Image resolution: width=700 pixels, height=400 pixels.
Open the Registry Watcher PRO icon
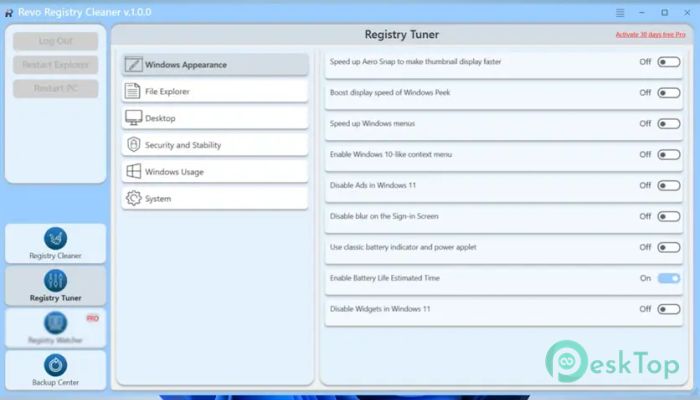(x=55, y=322)
